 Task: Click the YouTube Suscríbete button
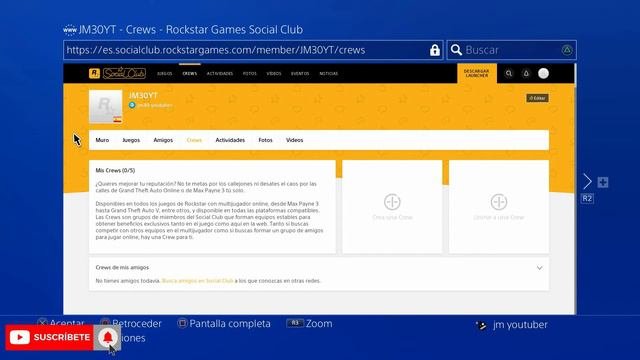[49, 338]
